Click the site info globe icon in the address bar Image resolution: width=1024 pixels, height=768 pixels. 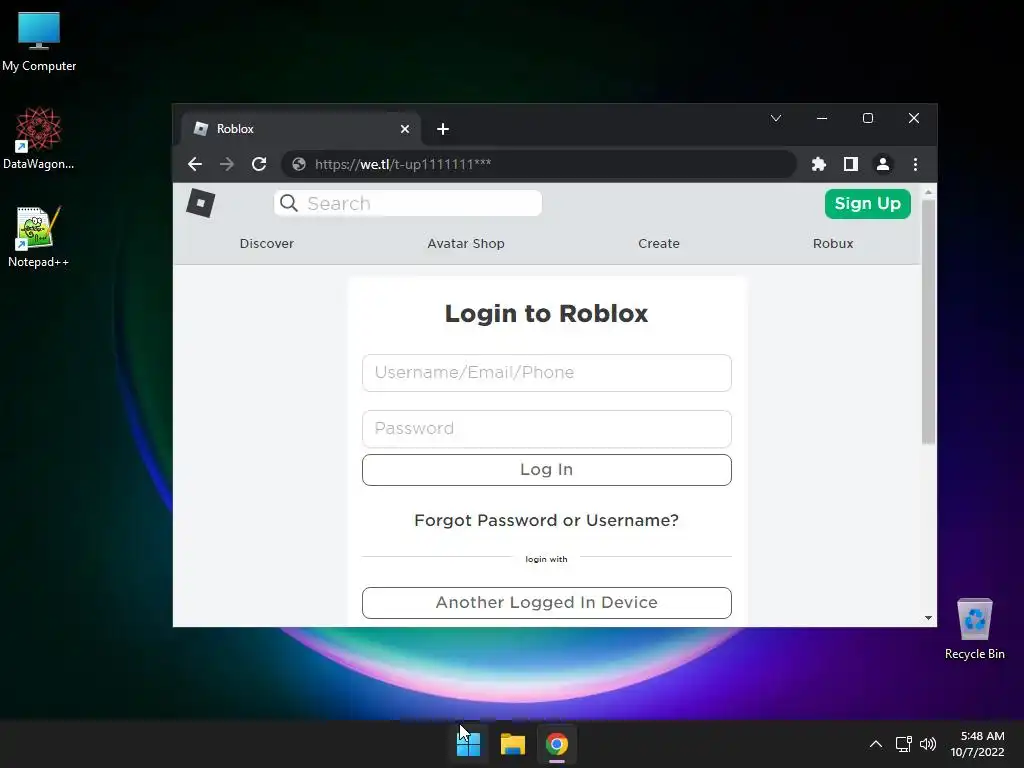[x=299, y=164]
